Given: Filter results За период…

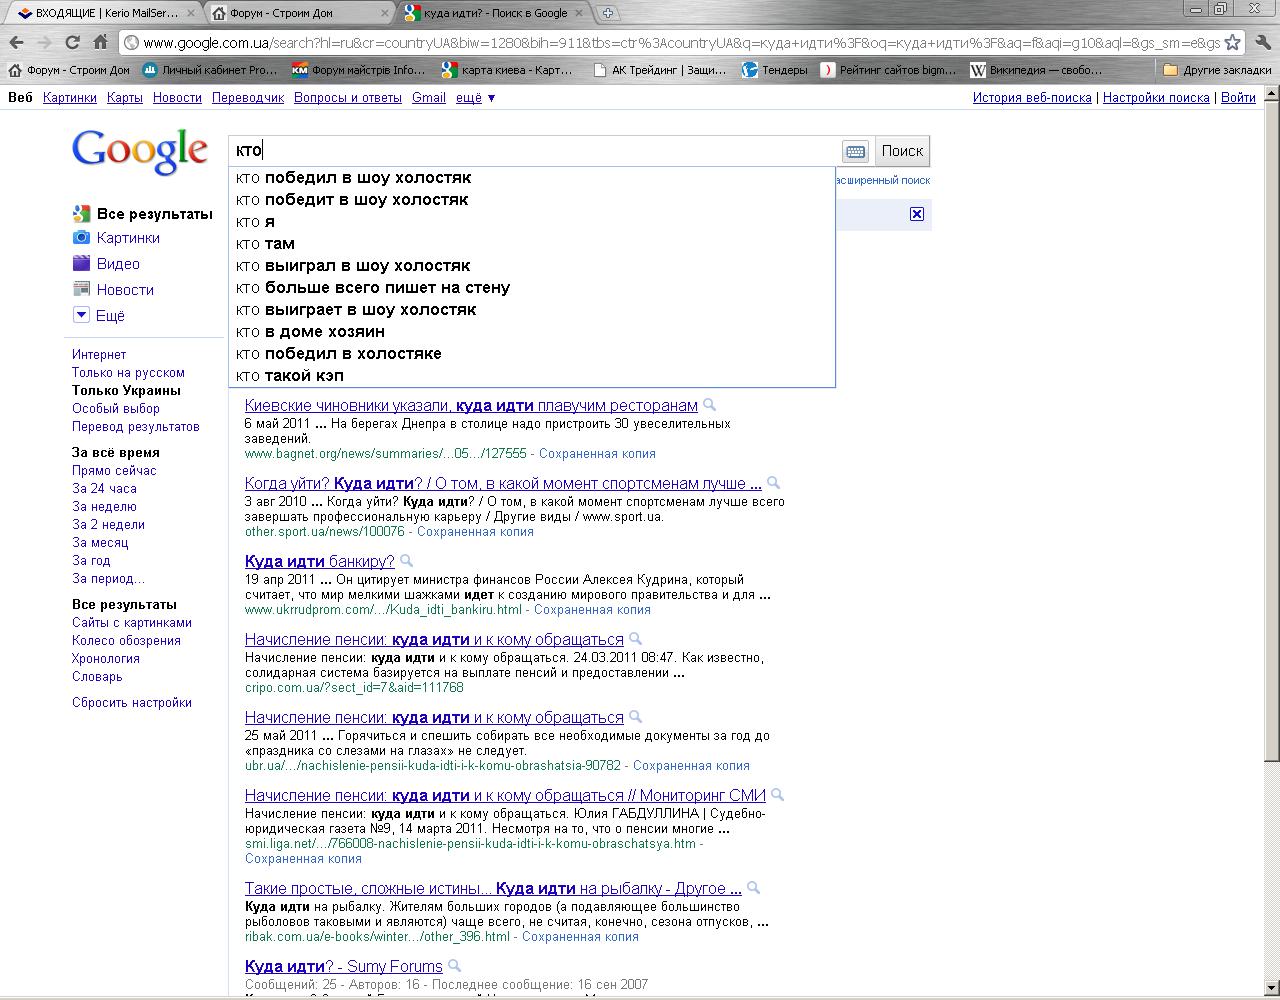Looking at the screenshot, I should tap(108, 578).
